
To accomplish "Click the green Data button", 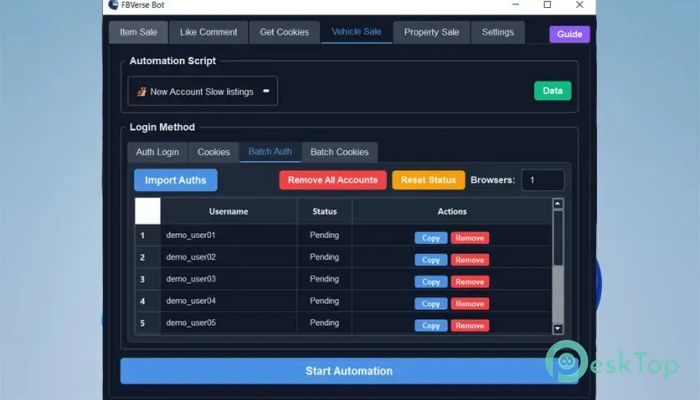I will point(553,91).
